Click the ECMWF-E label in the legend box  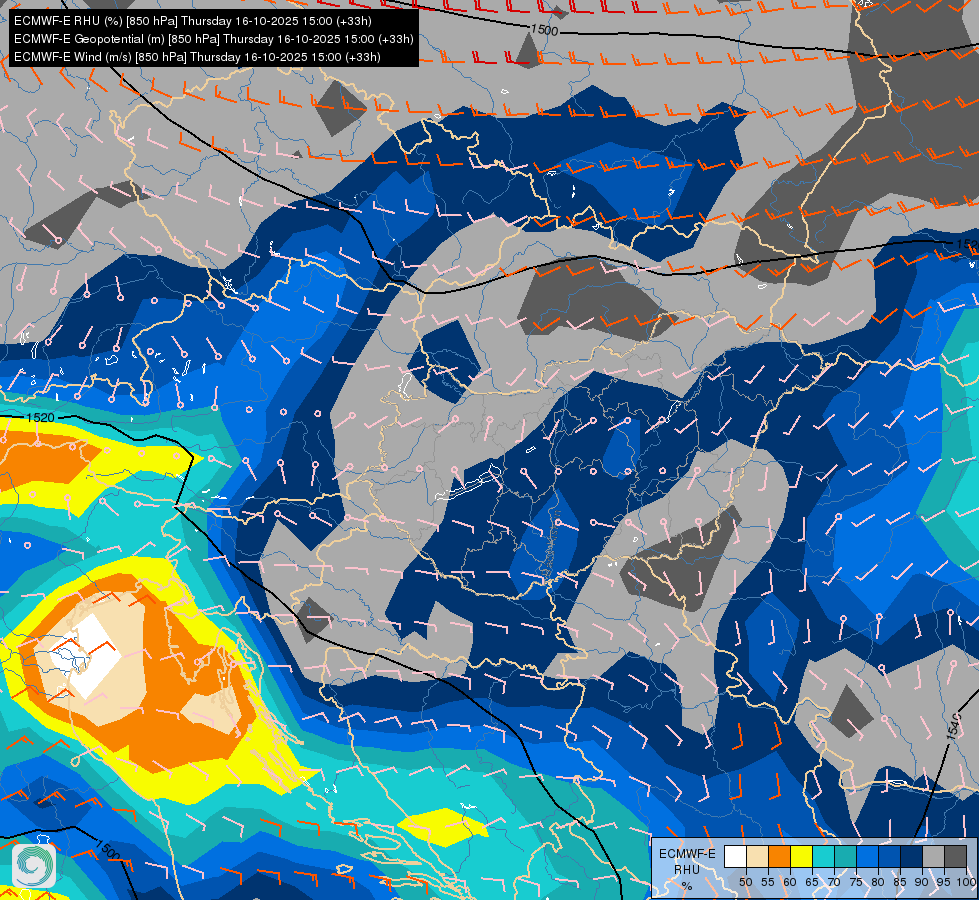pos(687,854)
